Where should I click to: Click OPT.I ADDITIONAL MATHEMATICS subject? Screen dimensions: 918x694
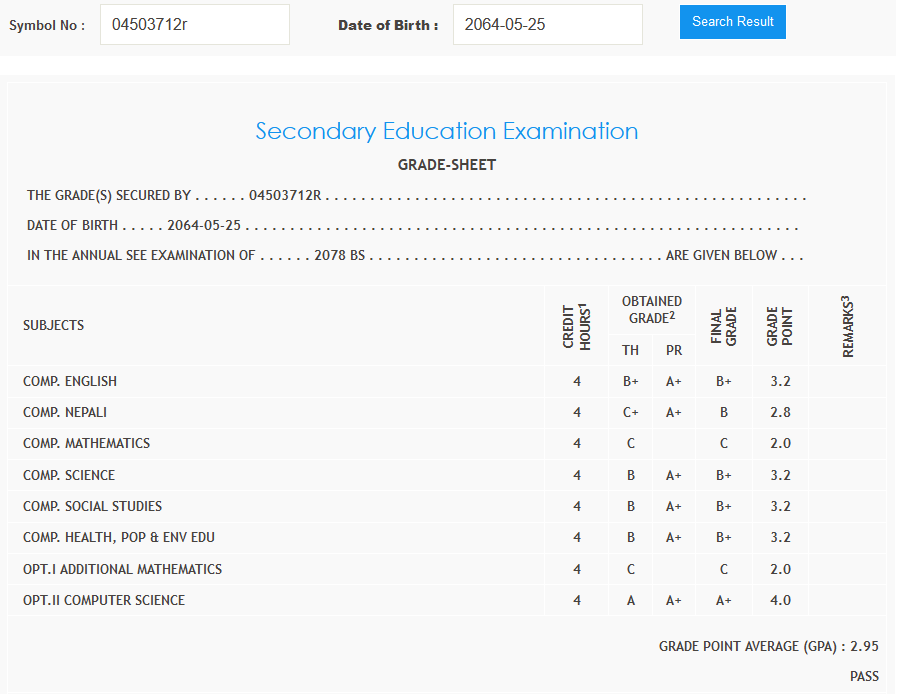tap(122, 569)
